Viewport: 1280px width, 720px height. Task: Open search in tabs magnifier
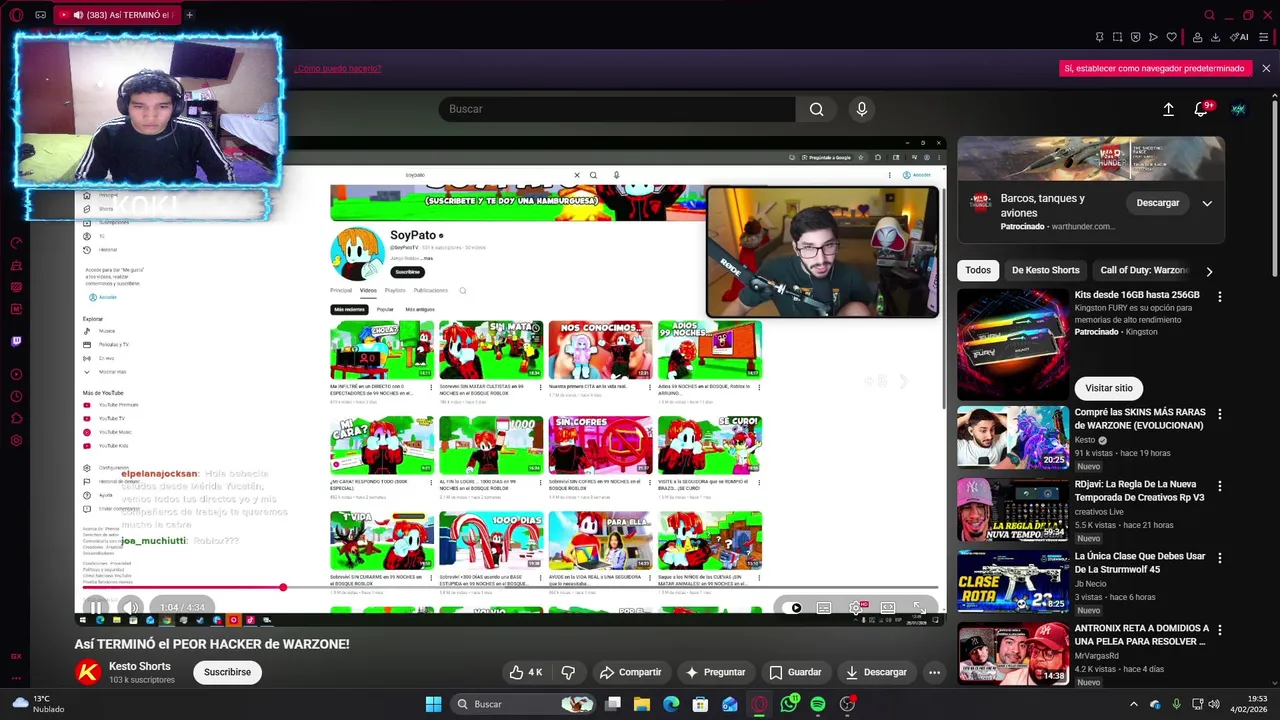[1209, 15]
